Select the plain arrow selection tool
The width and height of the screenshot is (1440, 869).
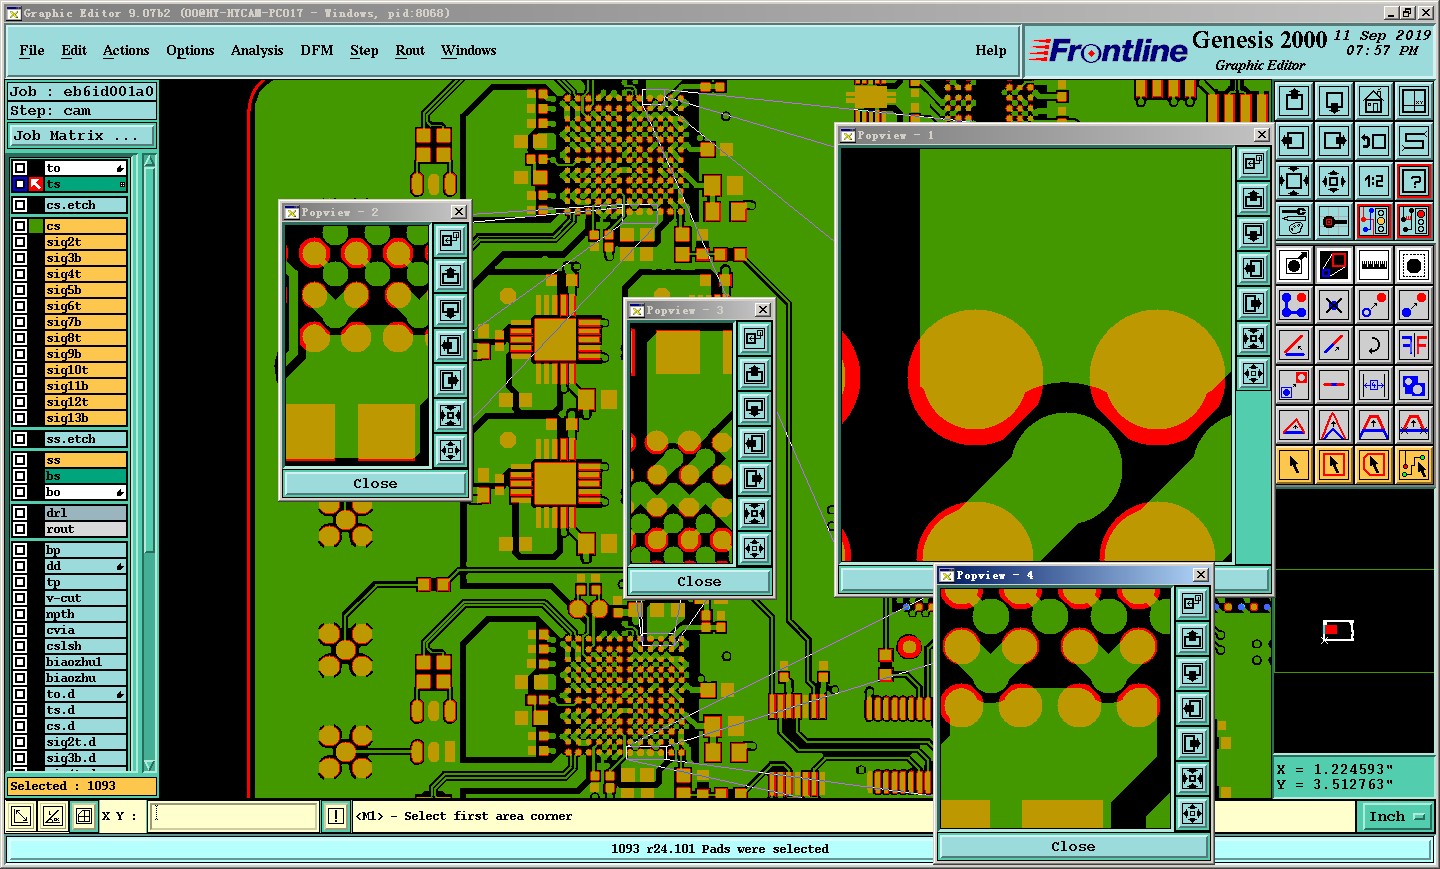(x=1294, y=465)
